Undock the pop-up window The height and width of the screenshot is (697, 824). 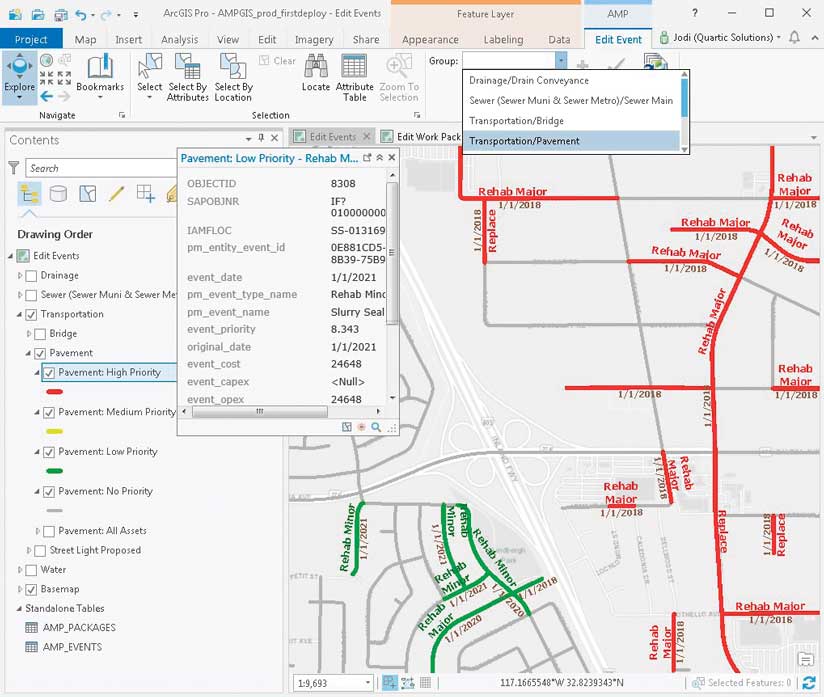tap(367, 157)
